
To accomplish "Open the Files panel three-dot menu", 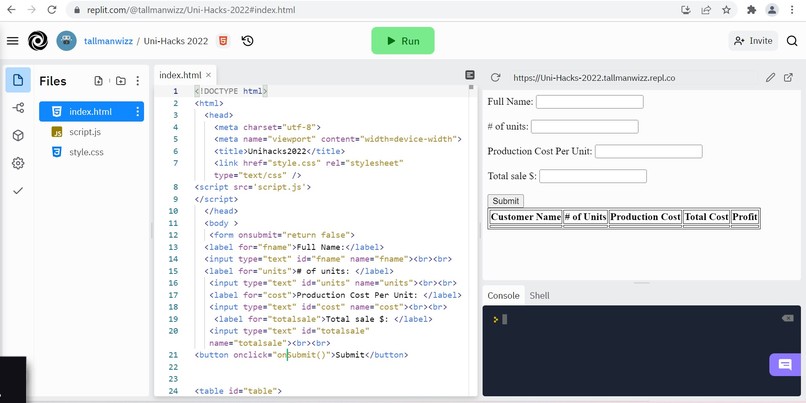I will pyautogui.click(x=137, y=81).
